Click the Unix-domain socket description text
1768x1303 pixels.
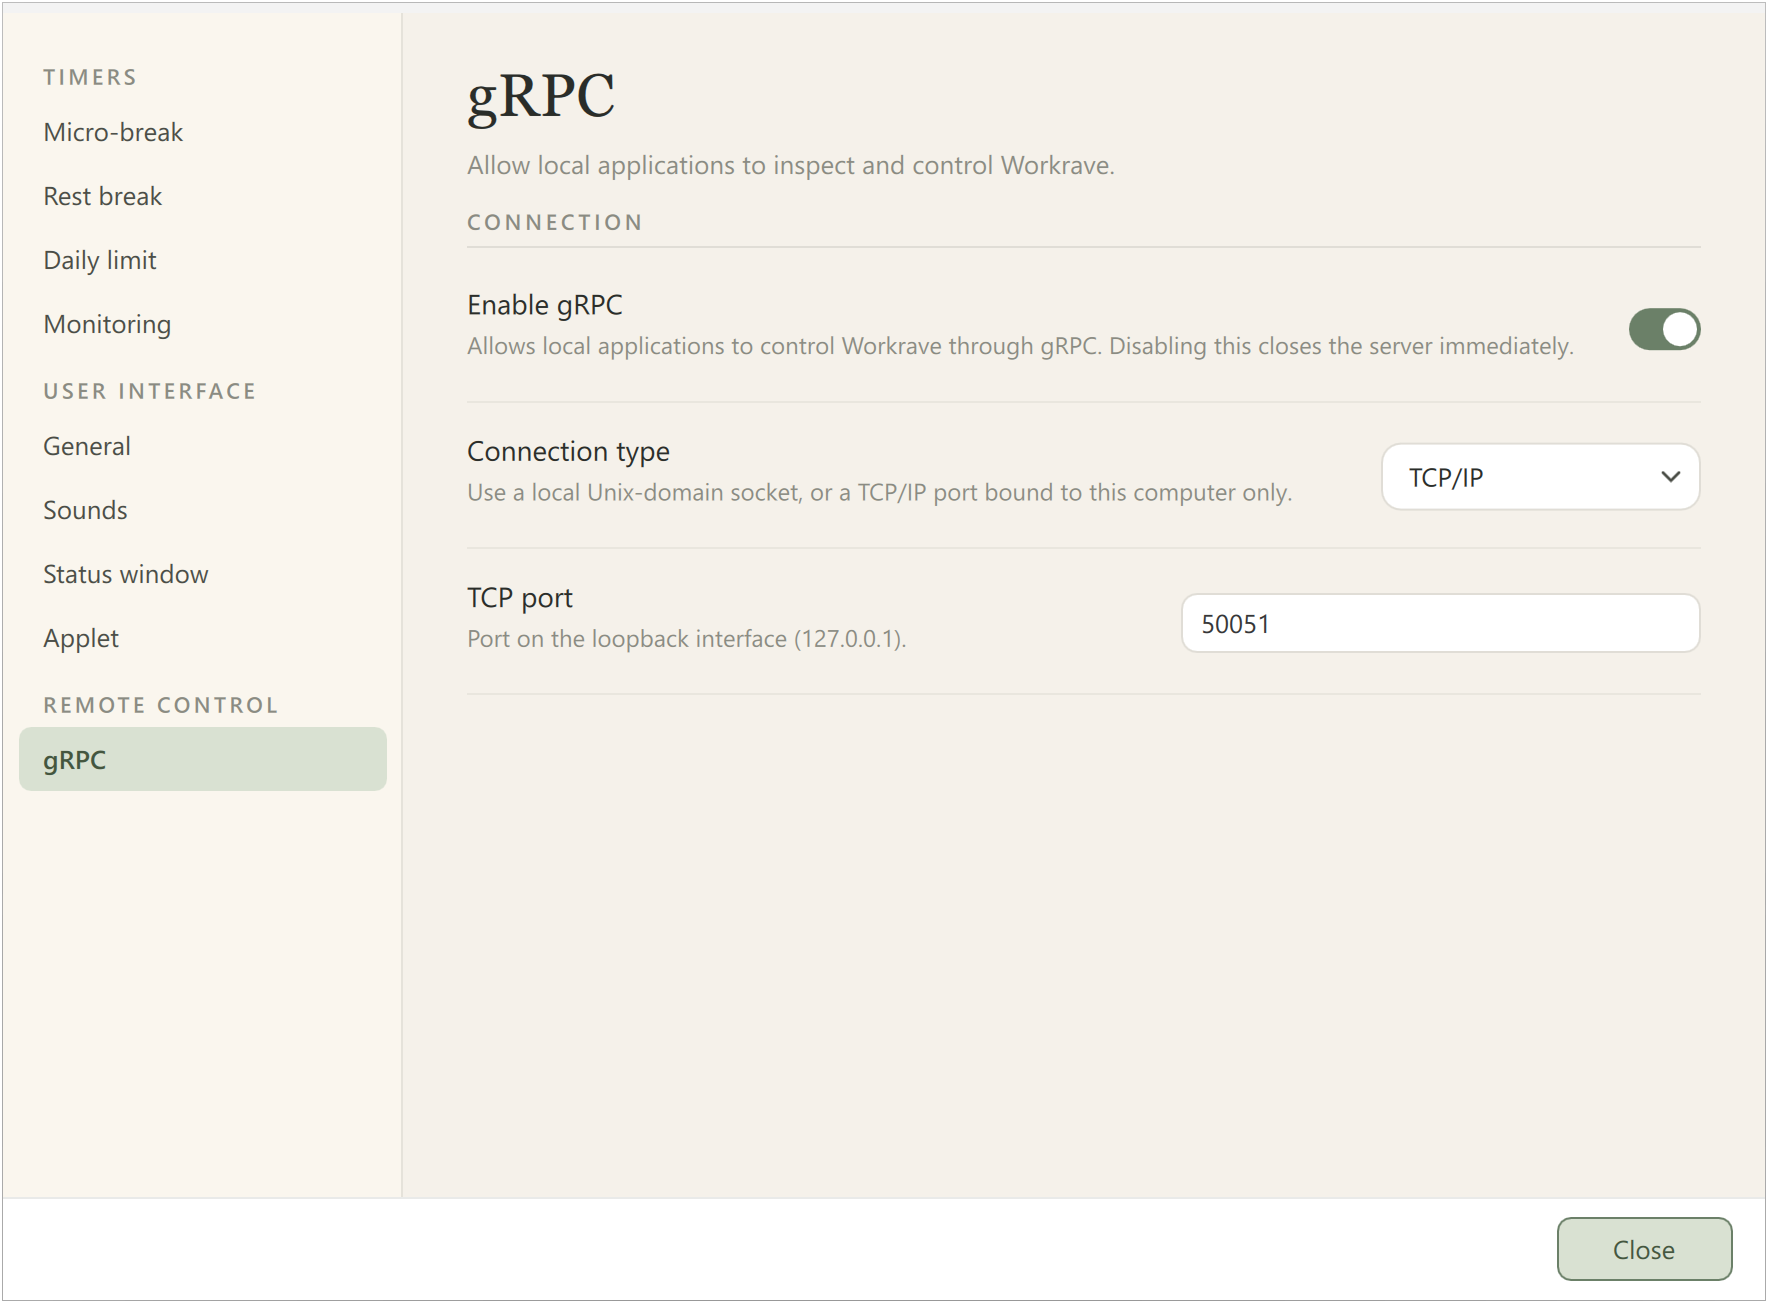[880, 493]
